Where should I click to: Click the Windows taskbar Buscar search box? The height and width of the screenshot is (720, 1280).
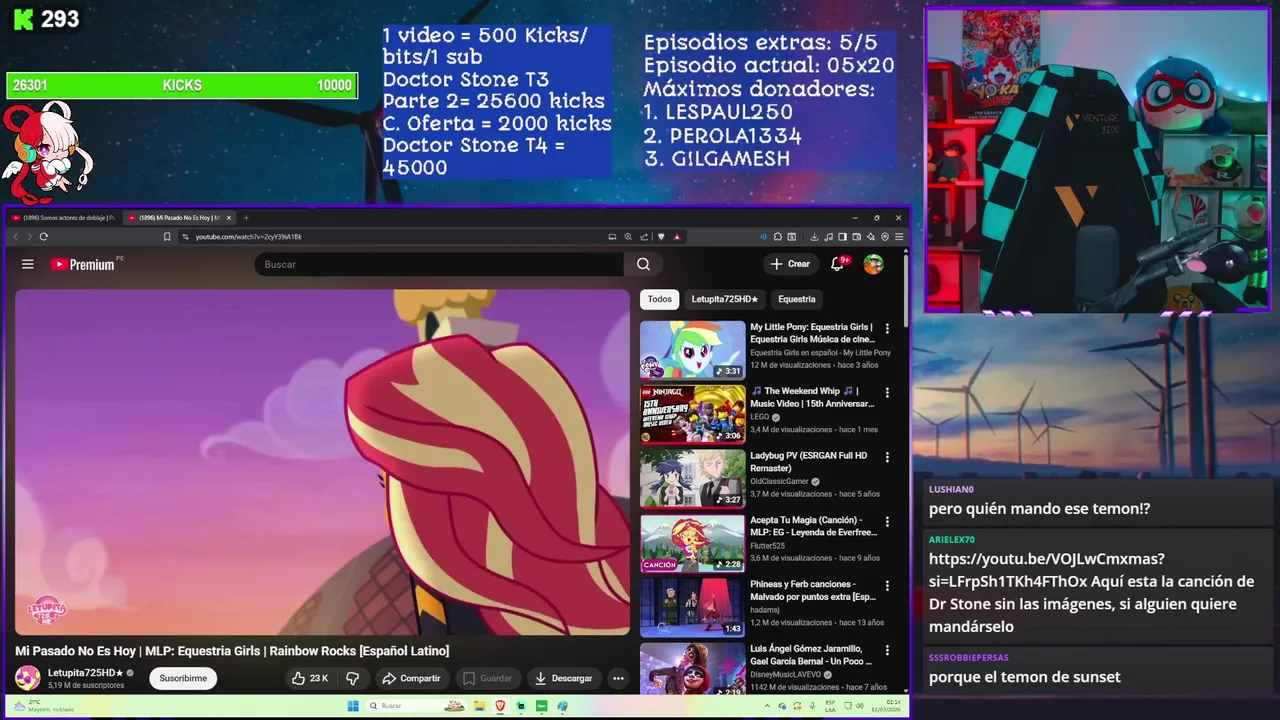click(x=416, y=706)
